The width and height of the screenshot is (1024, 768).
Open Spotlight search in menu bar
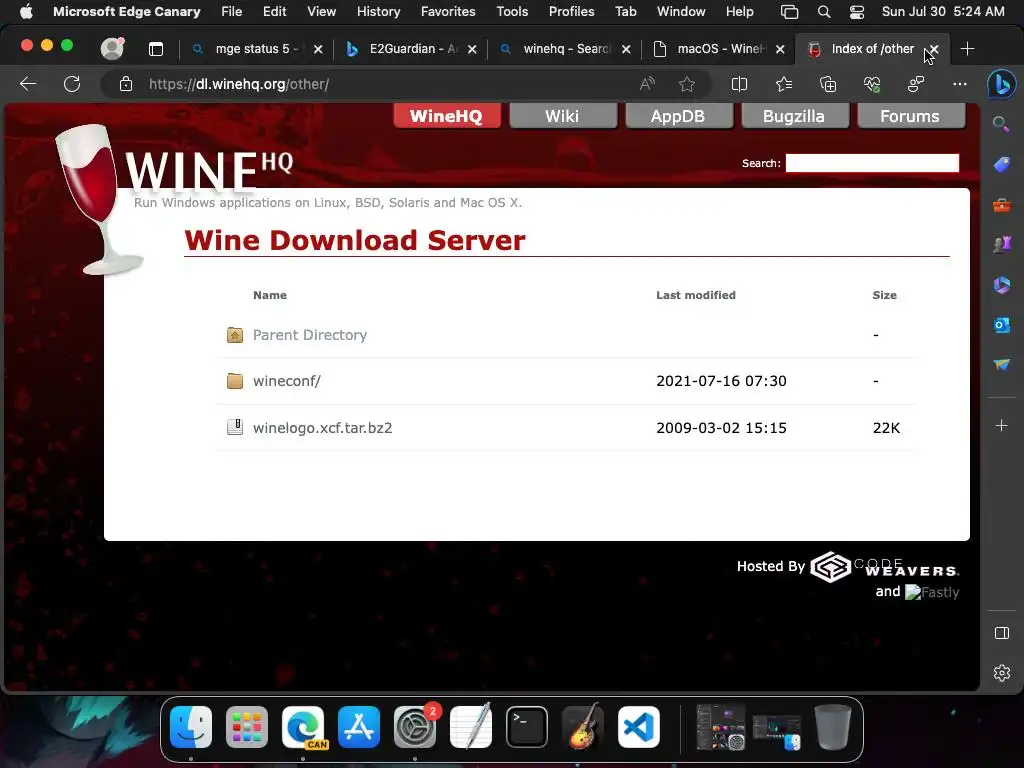click(824, 12)
